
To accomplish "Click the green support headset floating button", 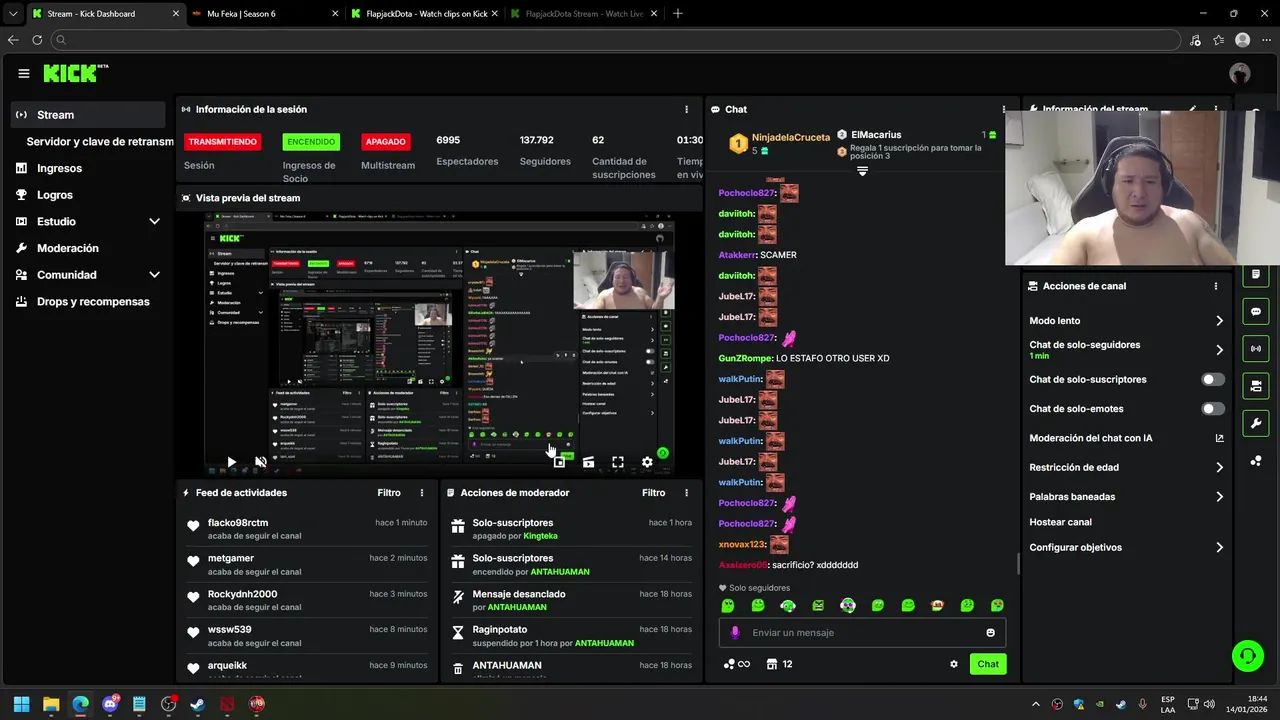I will [1248, 656].
